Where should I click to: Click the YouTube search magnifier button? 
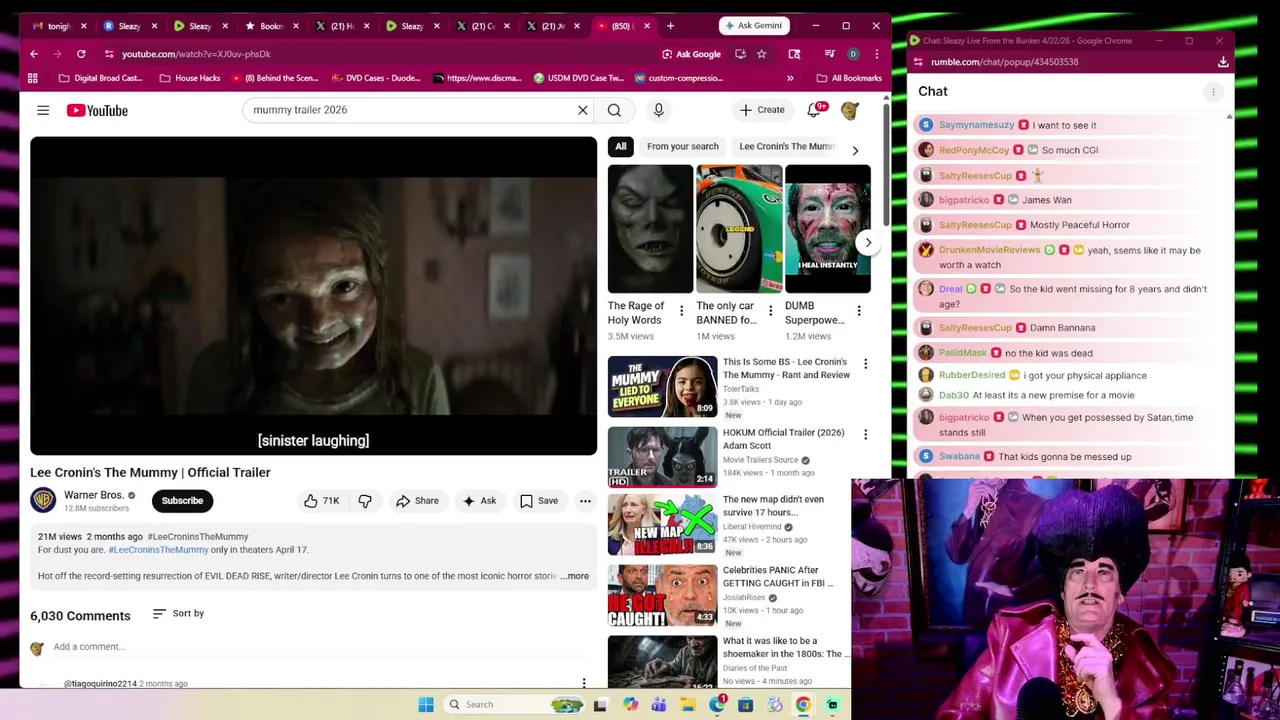tap(614, 110)
